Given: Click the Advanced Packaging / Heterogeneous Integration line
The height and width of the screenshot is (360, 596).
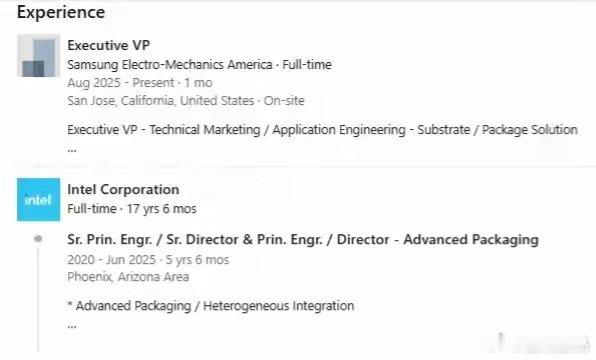Looking at the screenshot, I should tap(211, 306).
